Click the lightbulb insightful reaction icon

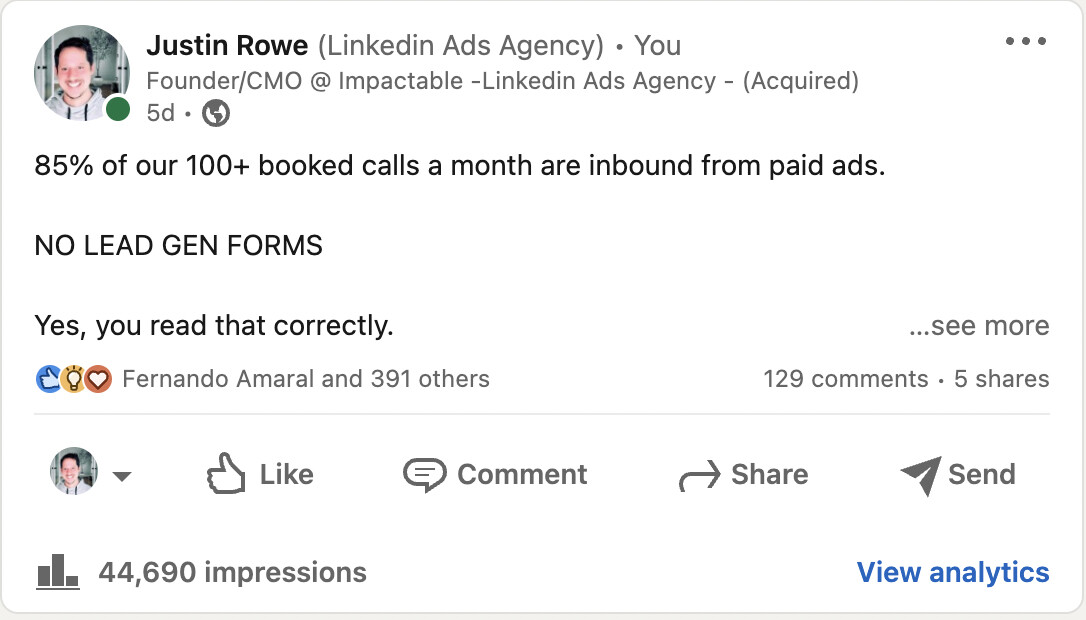coord(73,379)
